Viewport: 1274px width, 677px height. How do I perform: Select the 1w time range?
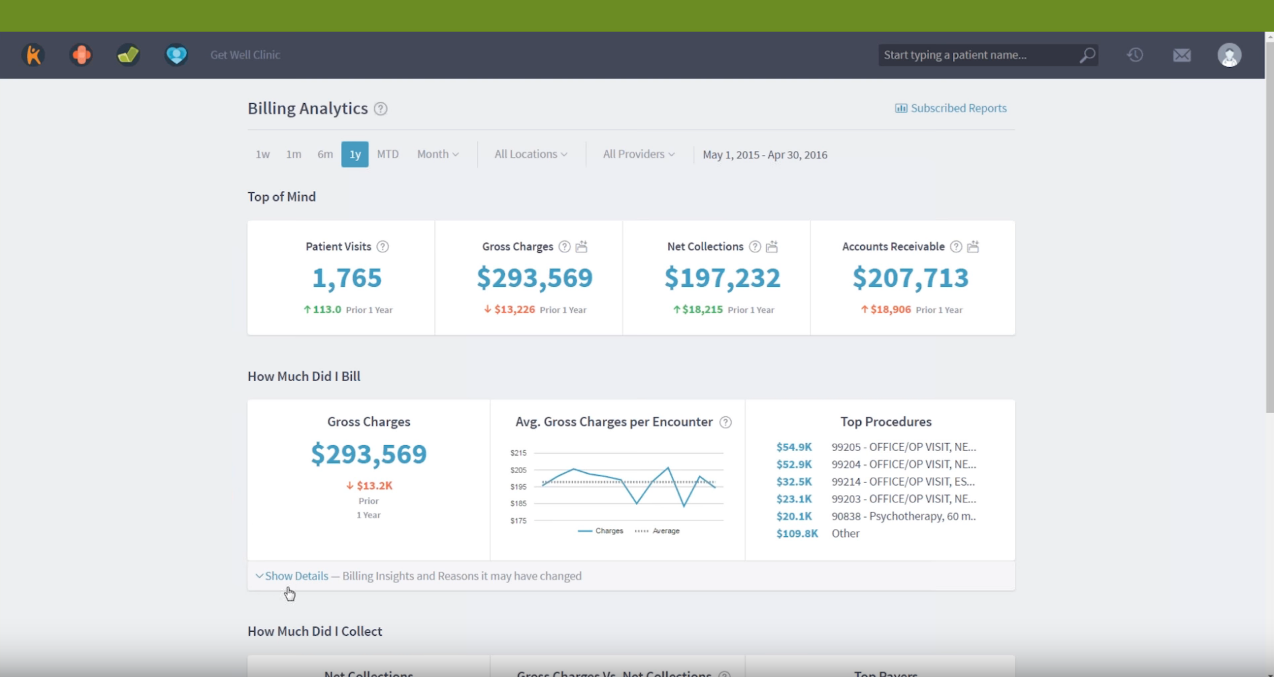(262, 154)
